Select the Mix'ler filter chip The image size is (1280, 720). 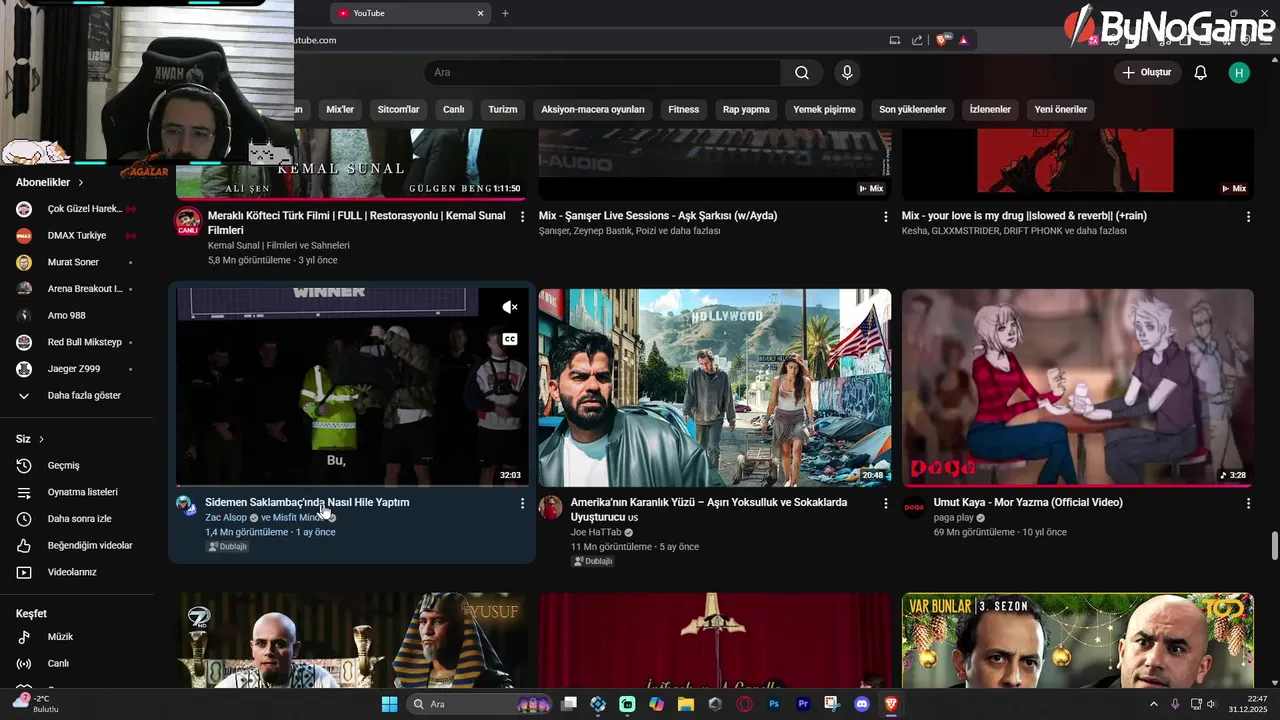tap(340, 109)
